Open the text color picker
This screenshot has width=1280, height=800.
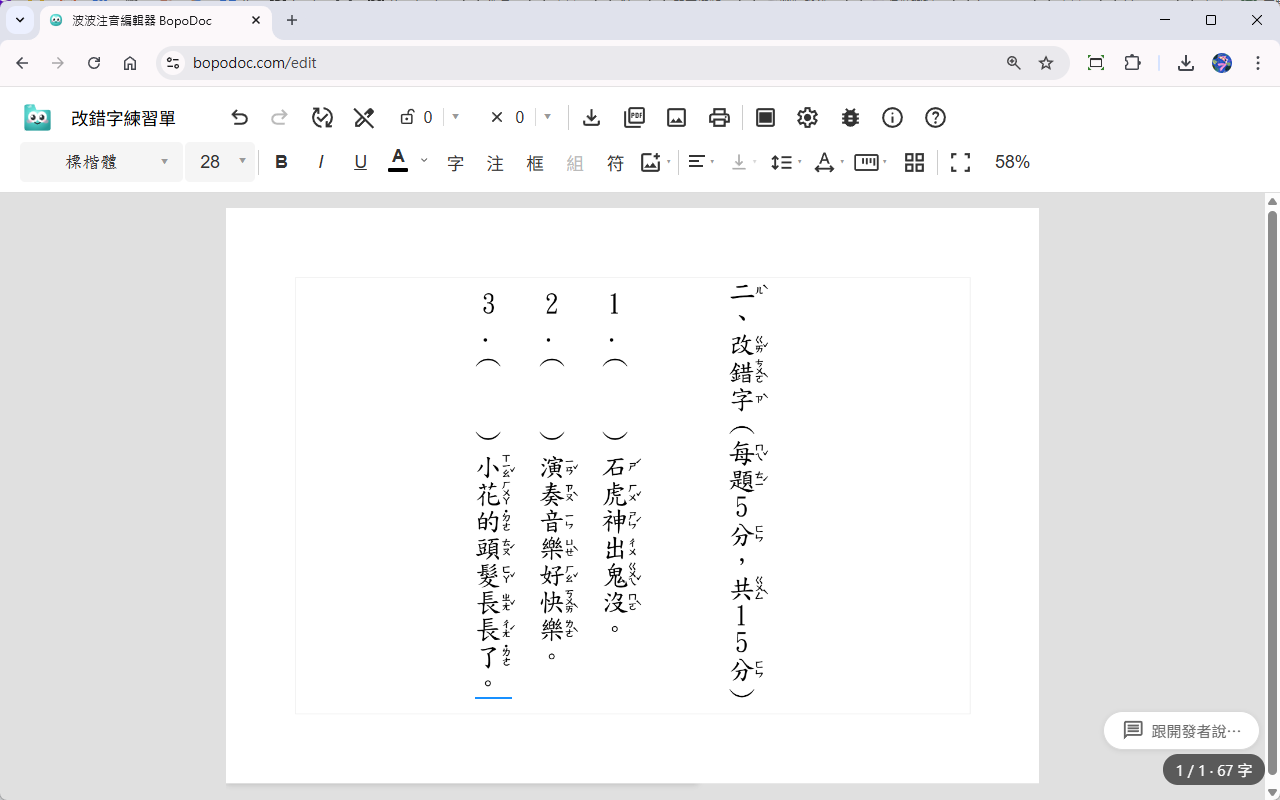pos(398,161)
